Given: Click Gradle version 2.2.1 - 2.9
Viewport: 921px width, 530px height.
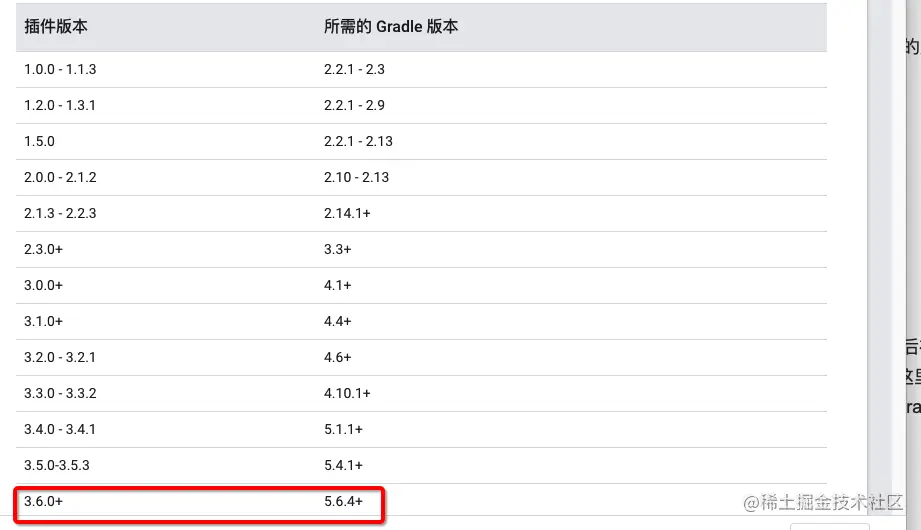Looking at the screenshot, I should 354,105.
